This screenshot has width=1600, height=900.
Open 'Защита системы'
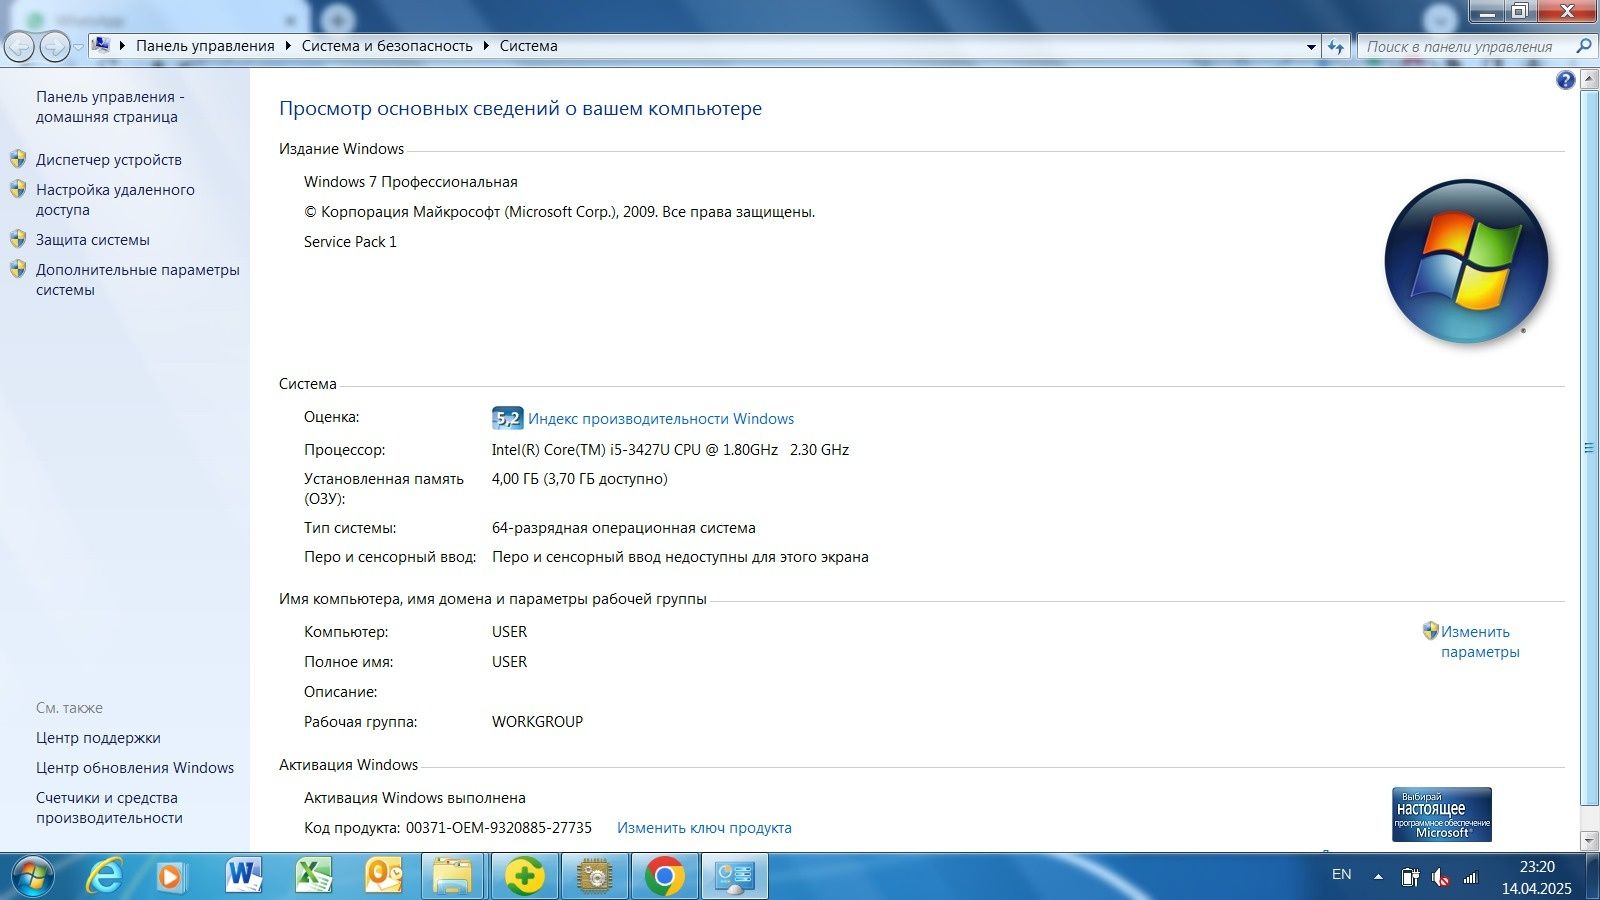pos(93,240)
